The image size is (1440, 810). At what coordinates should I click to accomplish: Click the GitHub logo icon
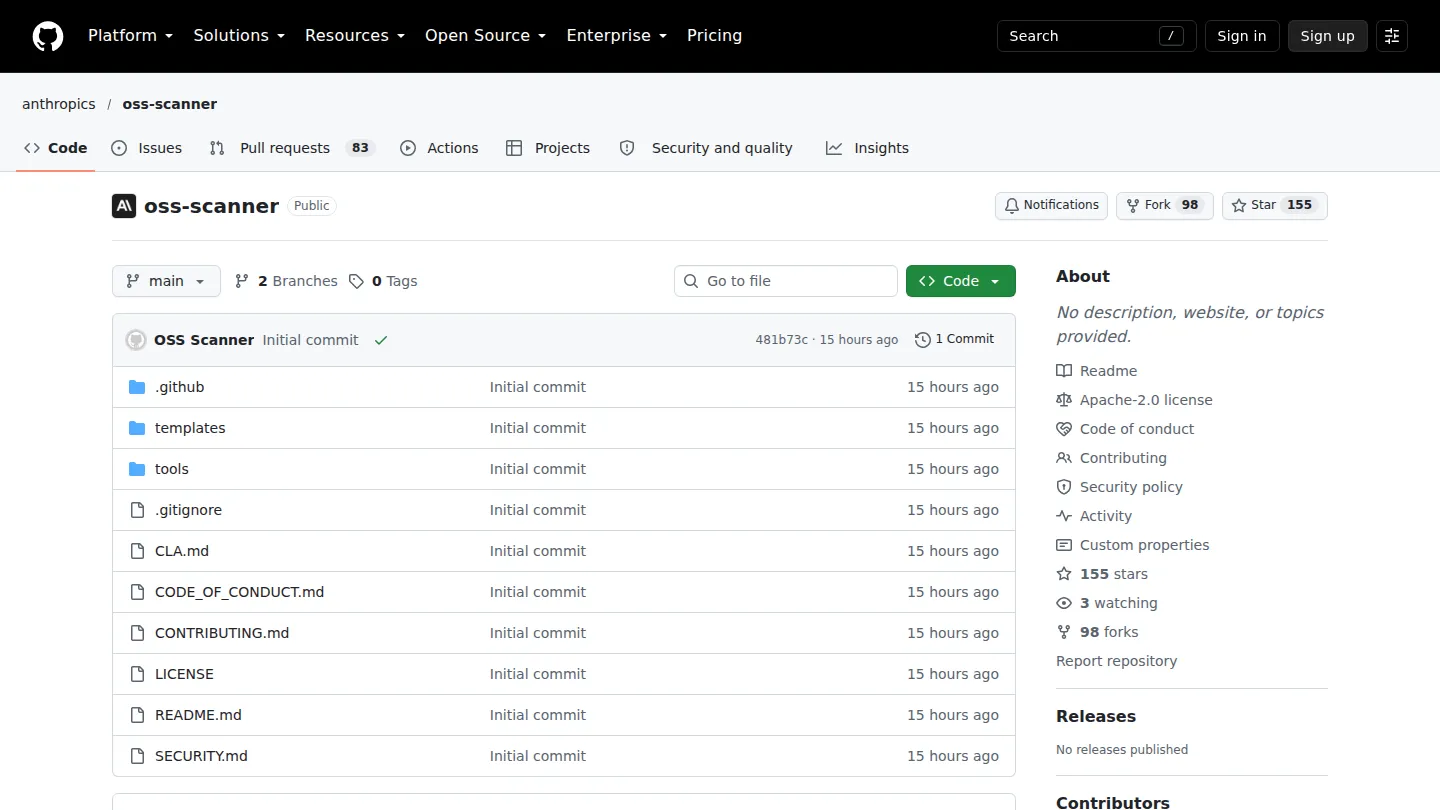pos(48,36)
